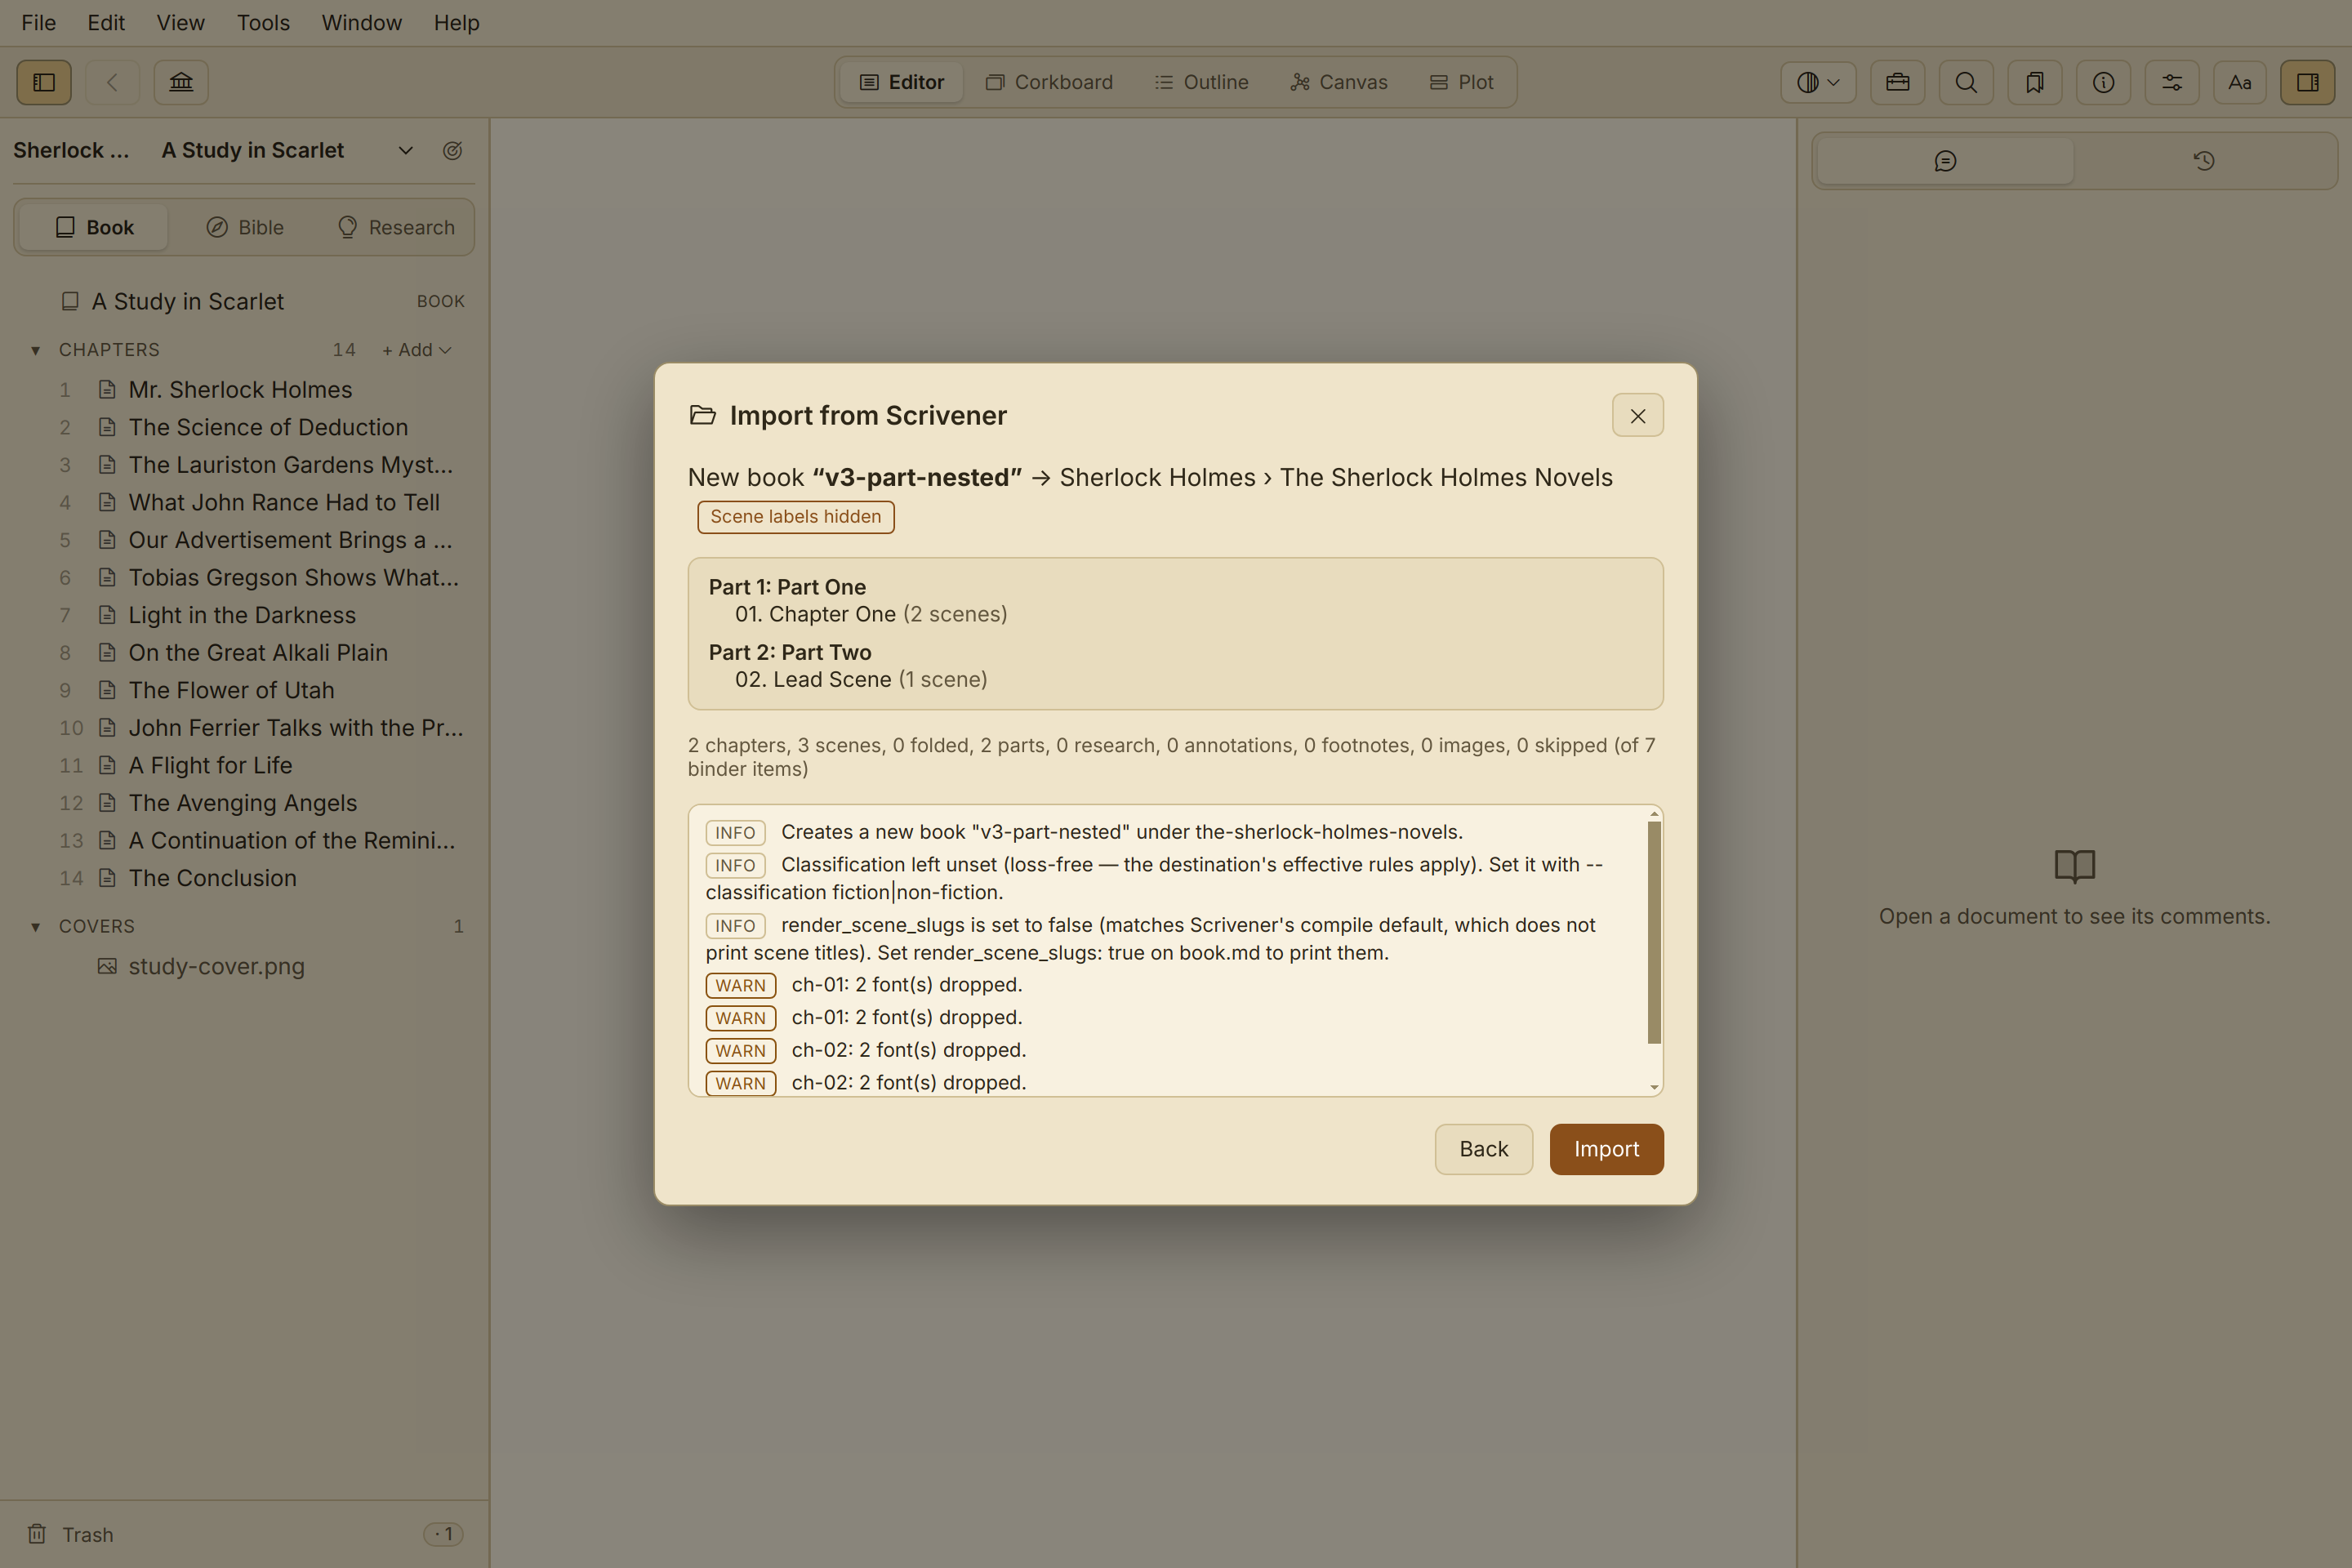The width and height of the screenshot is (2352, 1568).
Task: Click the document icon beside The Lauriston Gardens
Action: [x=107, y=465]
